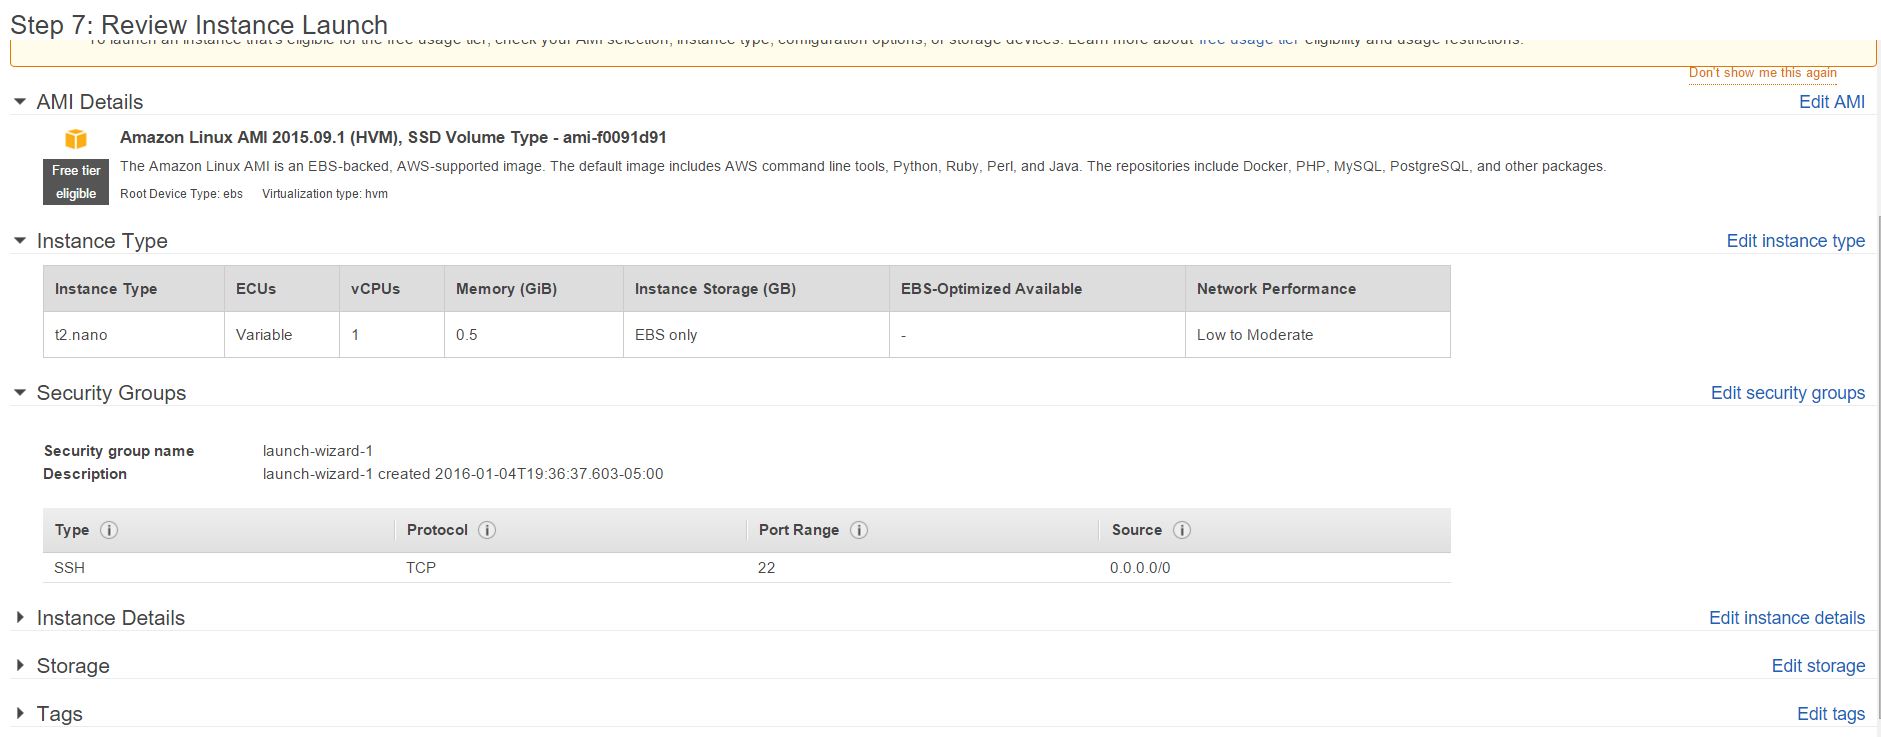Click the Port Range info icon
The width and height of the screenshot is (1881, 737).
858,530
